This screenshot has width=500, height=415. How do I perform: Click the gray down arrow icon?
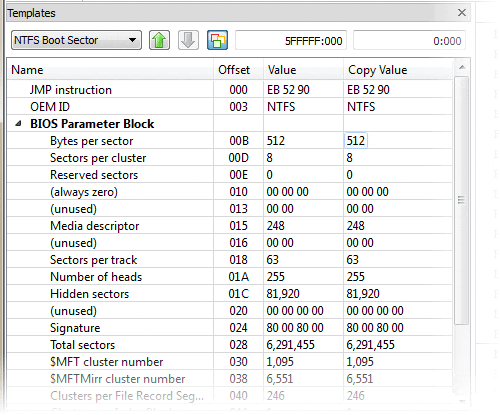click(188, 40)
